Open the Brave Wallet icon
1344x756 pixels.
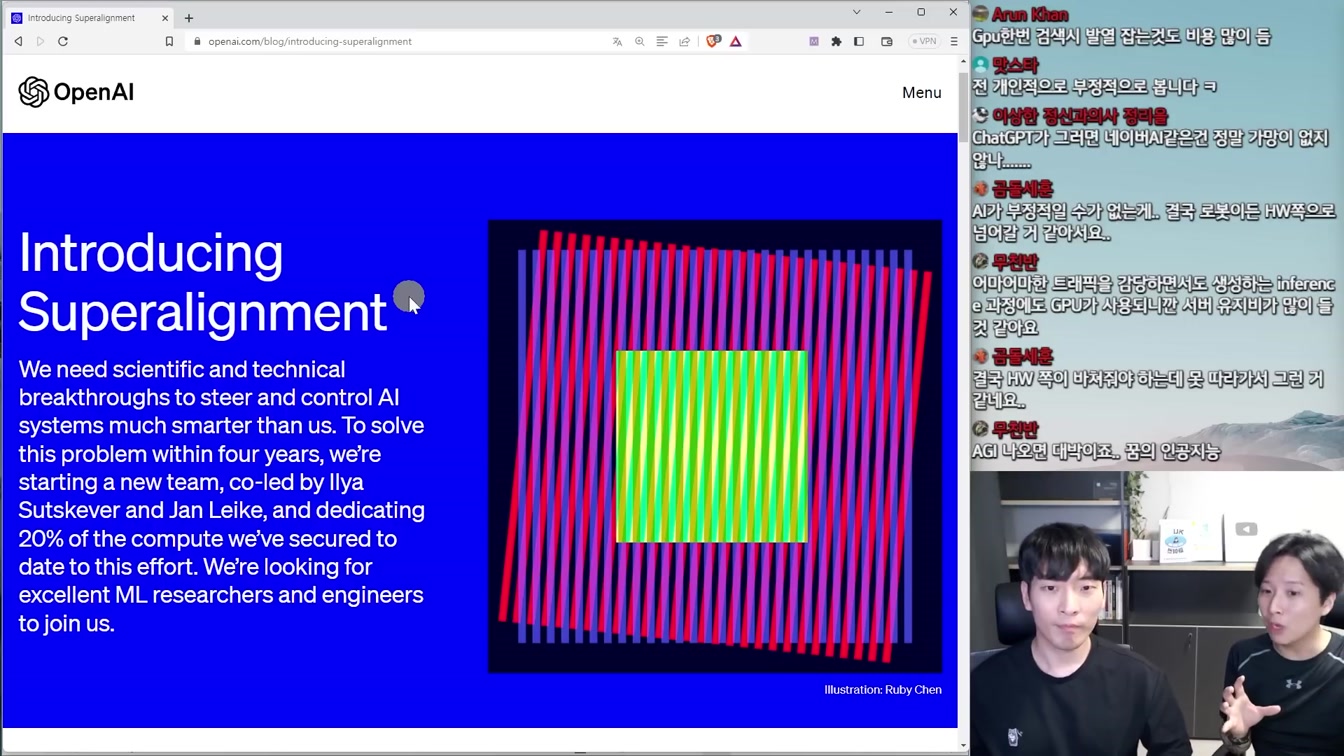(887, 41)
